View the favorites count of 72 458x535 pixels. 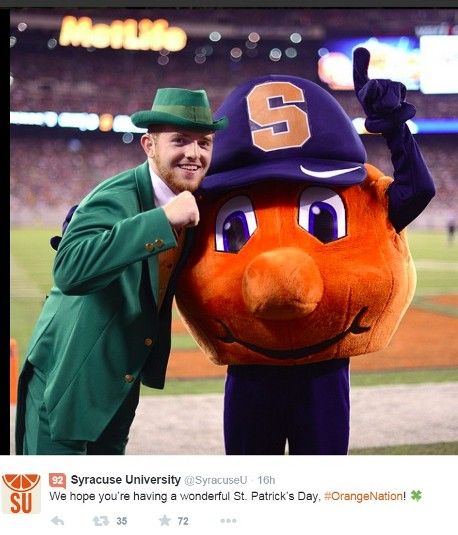pos(183,521)
